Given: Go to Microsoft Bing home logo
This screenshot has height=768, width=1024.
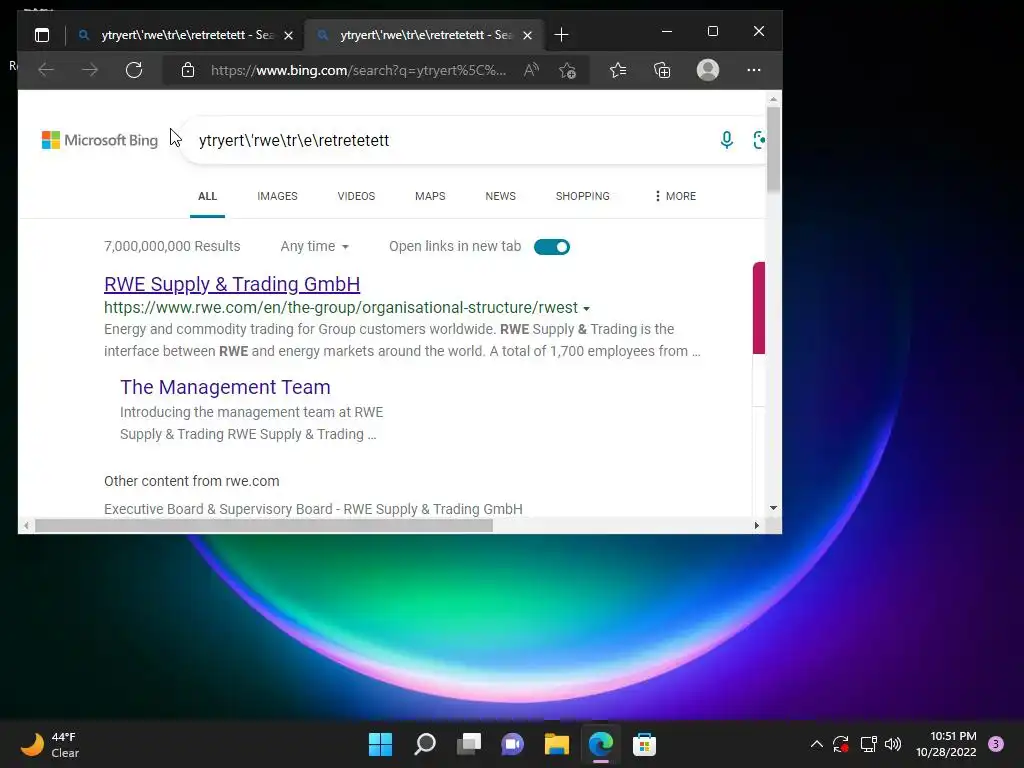Looking at the screenshot, I should tap(100, 140).
